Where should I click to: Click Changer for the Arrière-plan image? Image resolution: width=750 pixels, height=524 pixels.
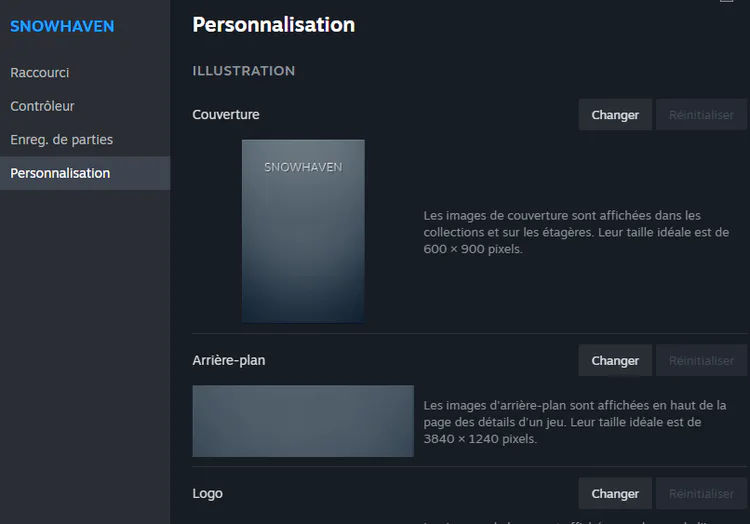(615, 361)
